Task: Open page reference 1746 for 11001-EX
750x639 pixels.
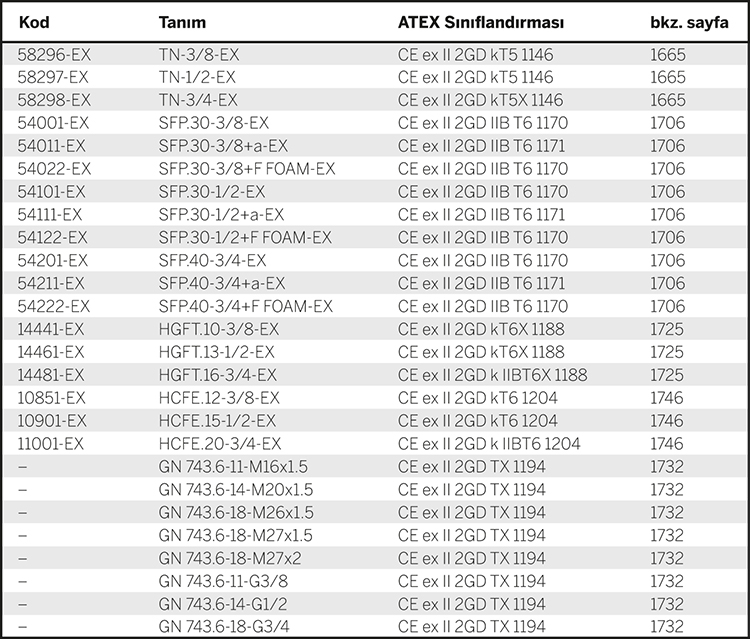Action: [667, 444]
